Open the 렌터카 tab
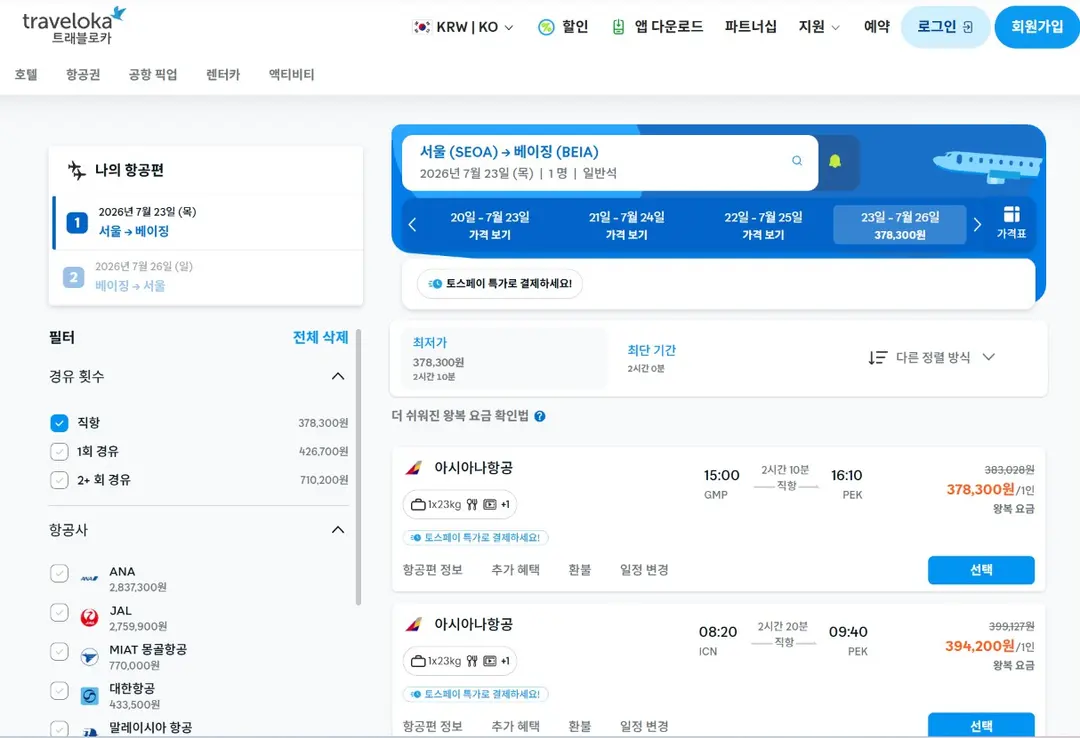The height and width of the screenshot is (738, 1080). point(223,74)
